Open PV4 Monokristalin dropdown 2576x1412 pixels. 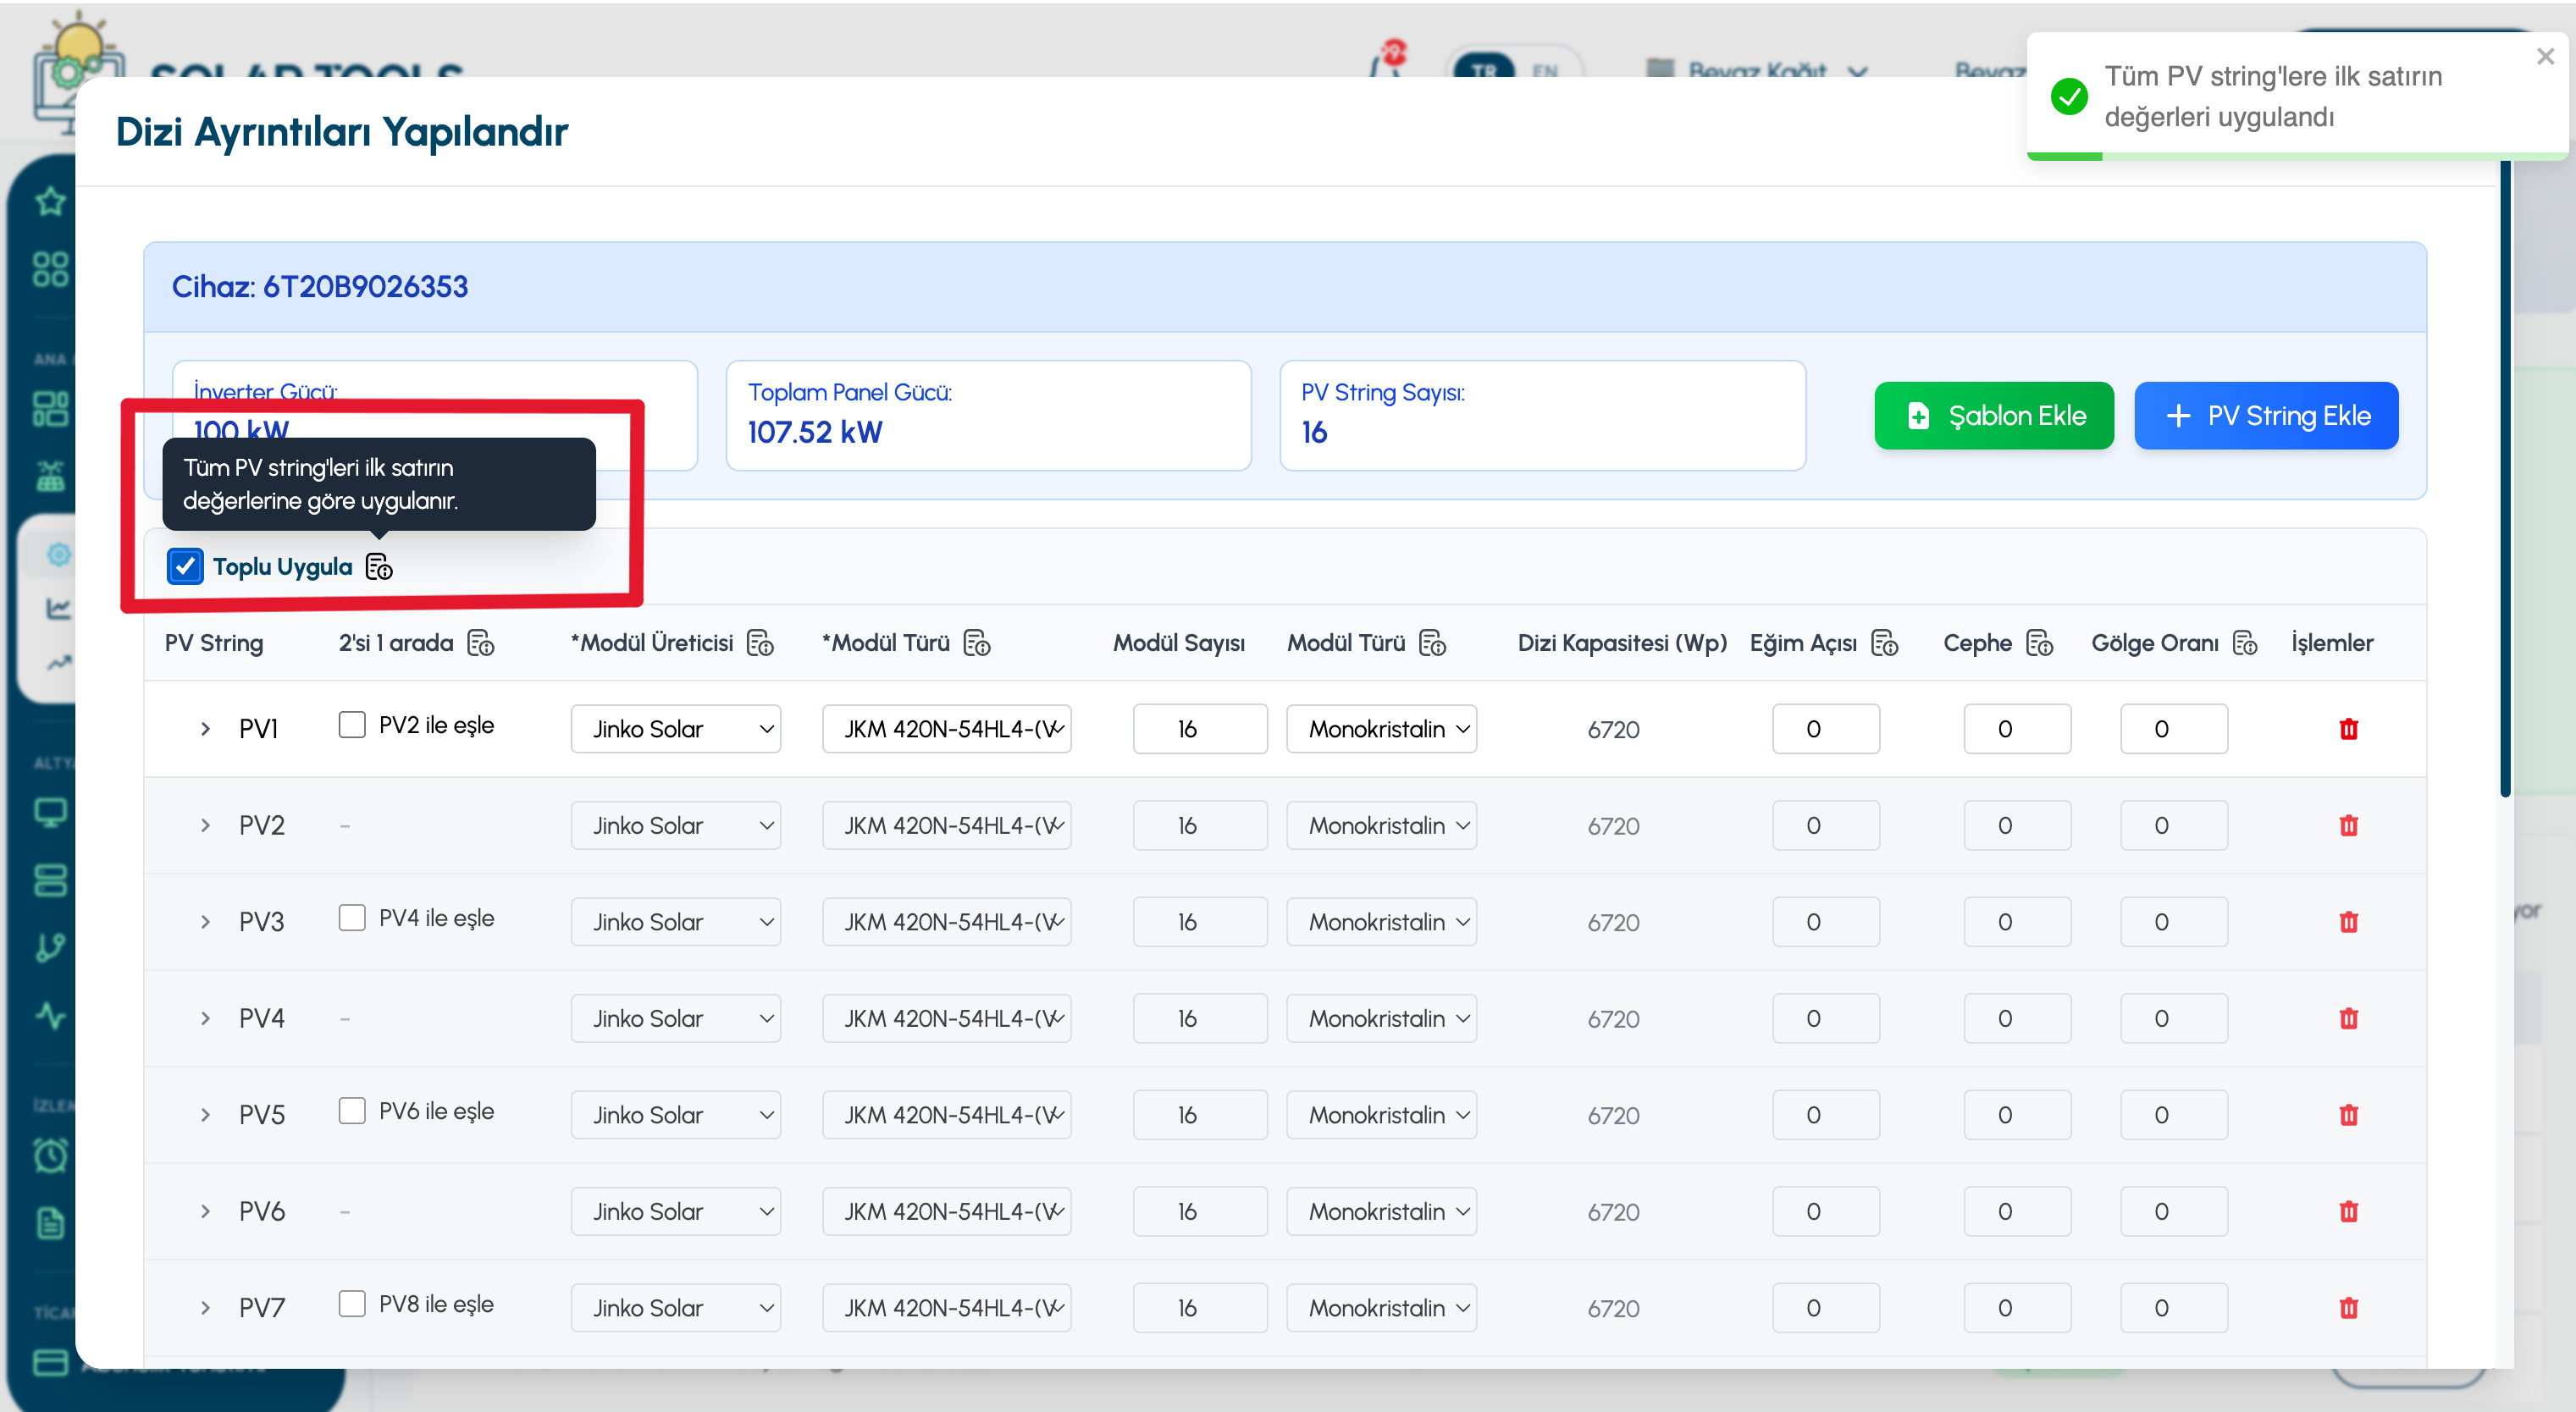click(1381, 1019)
